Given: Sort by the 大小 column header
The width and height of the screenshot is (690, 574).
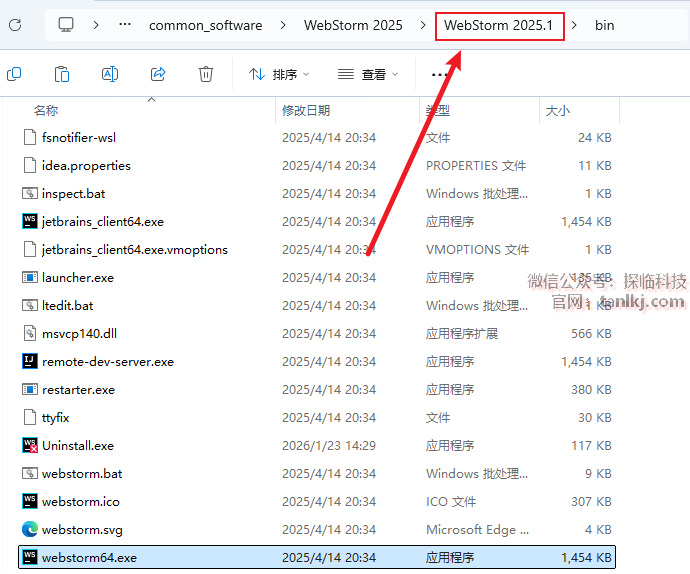Looking at the screenshot, I should point(558,110).
